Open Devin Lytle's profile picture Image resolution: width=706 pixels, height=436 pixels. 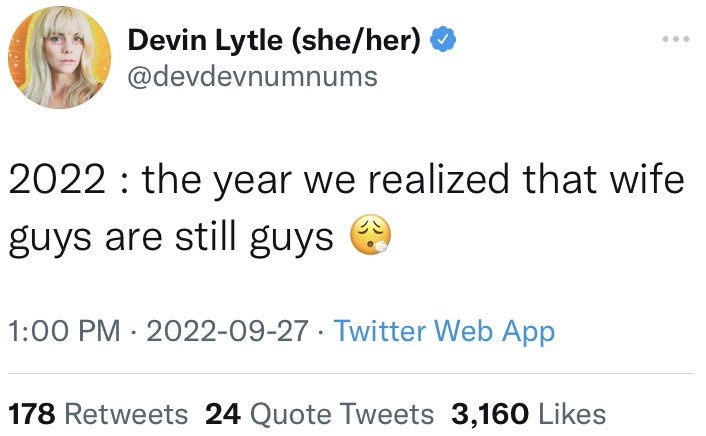point(59,60)
